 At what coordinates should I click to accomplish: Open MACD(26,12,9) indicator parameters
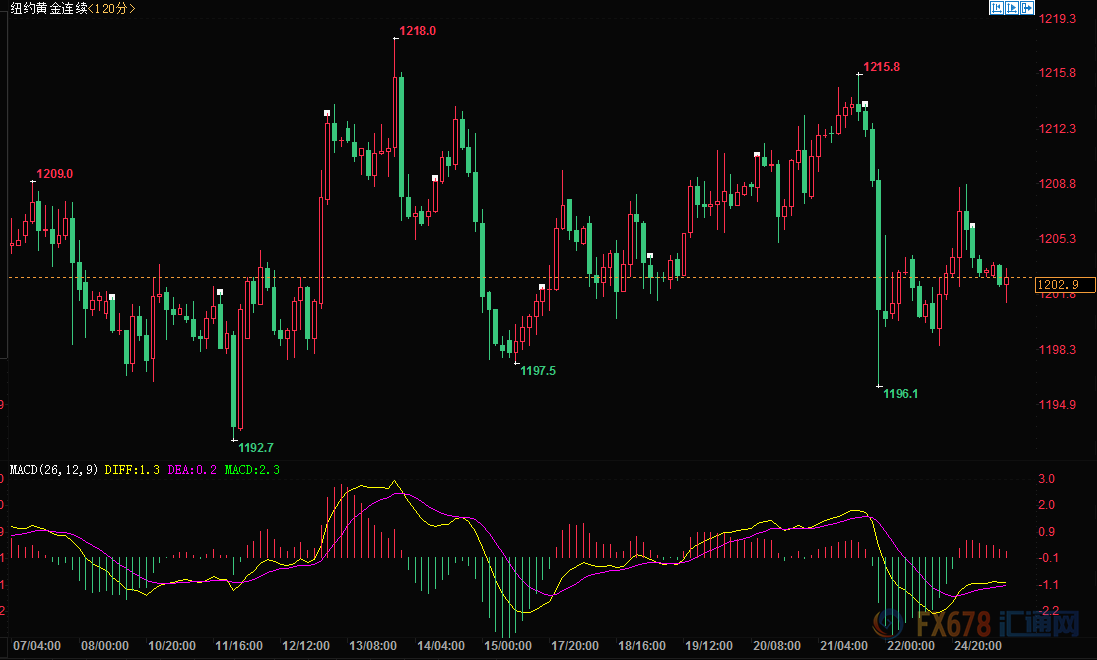coord(53,469)
